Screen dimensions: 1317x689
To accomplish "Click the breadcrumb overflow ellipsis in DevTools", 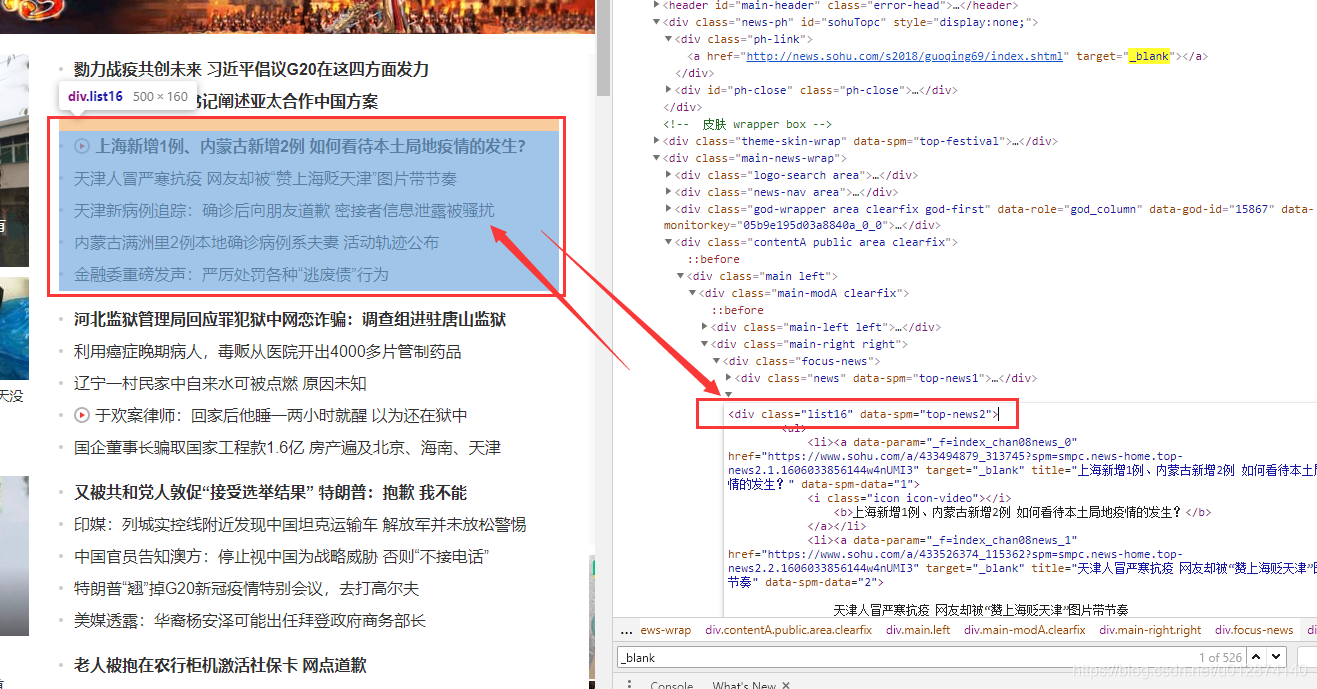I will pos(626,630).
